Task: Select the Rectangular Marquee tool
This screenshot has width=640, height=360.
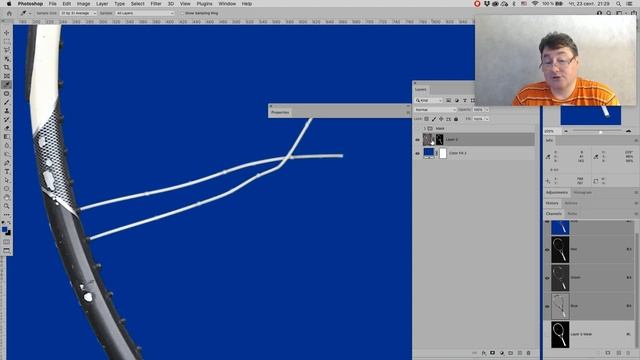Action: 7,41
